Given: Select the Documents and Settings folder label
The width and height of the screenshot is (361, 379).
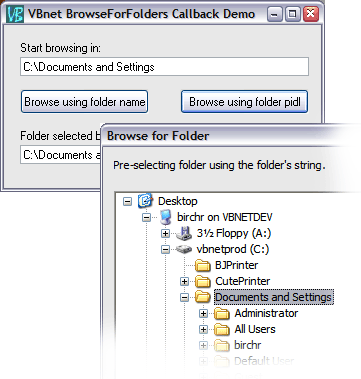Looking at the screenshot, I should [x=273, y=297].
